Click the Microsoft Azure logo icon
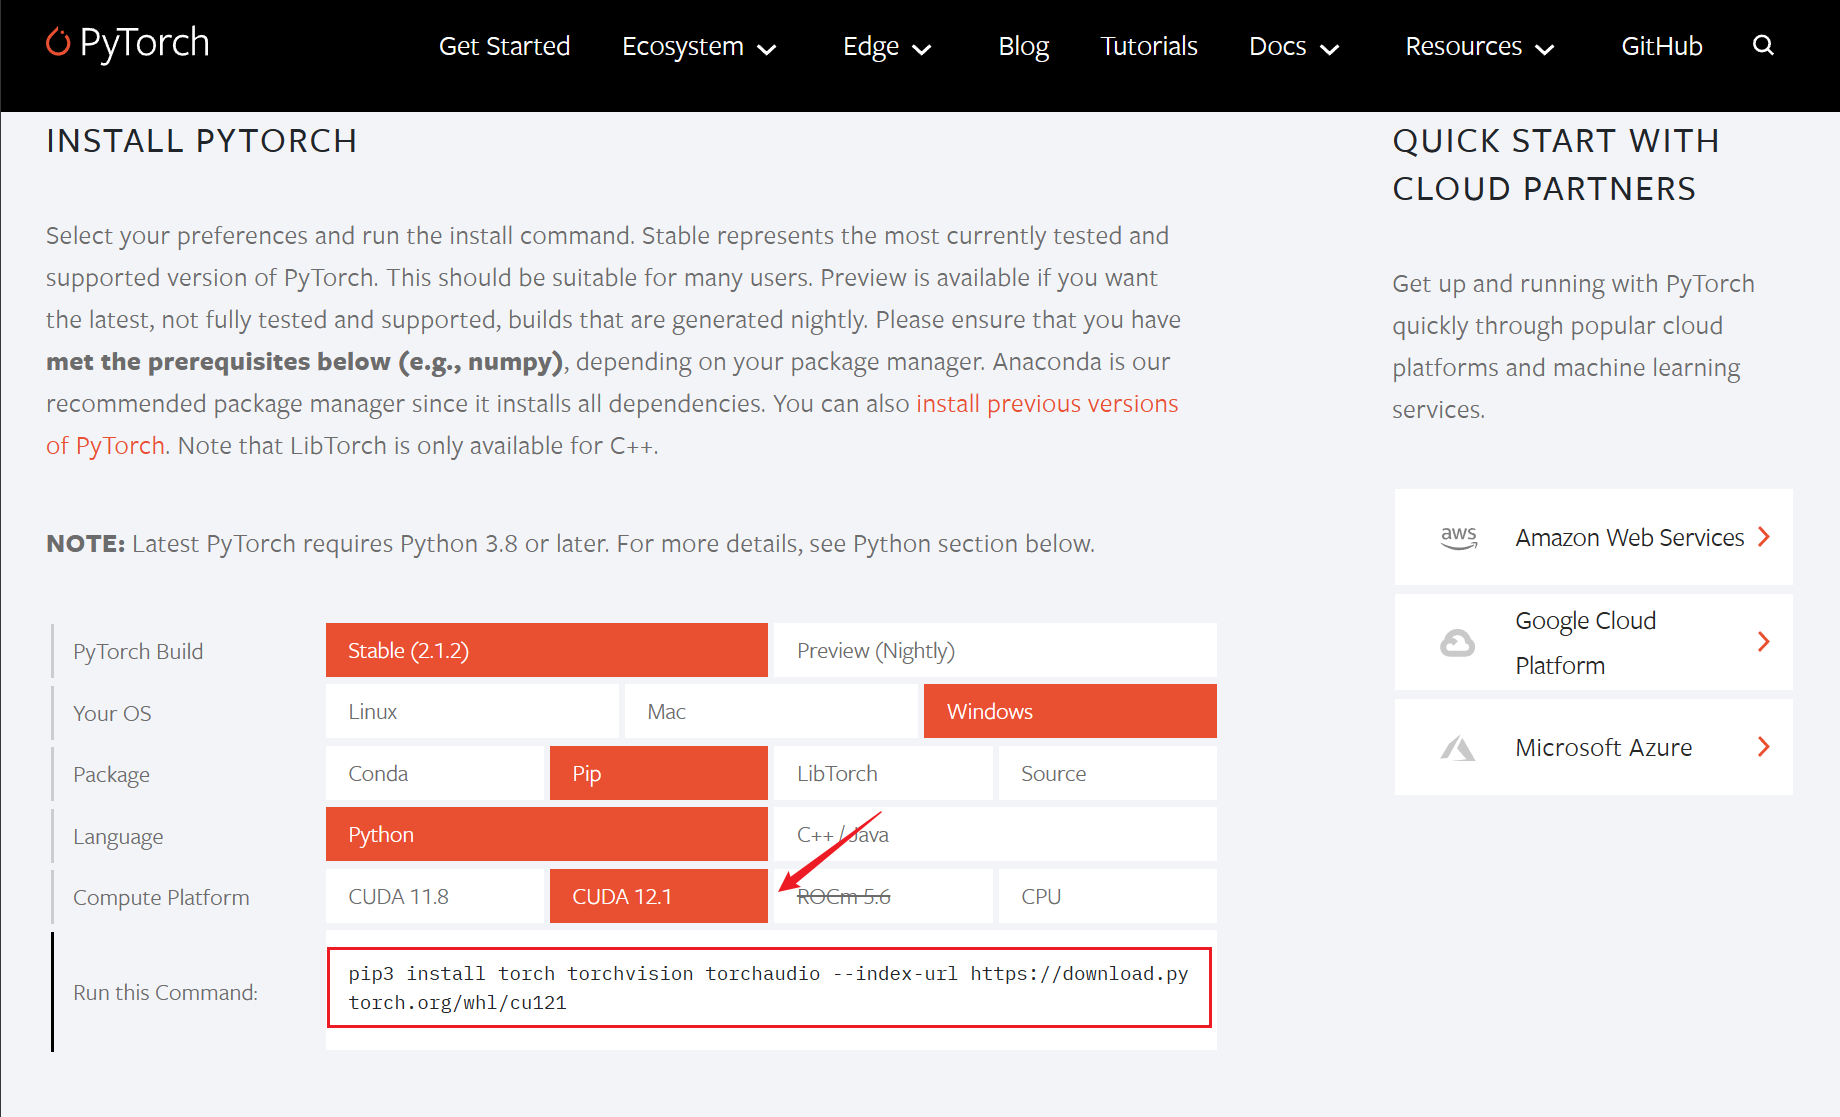 click(1457, 747)
